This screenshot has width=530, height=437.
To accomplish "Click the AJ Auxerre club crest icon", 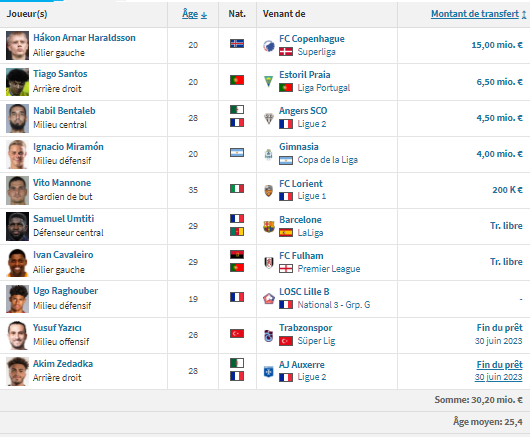I will click(269, 371).
